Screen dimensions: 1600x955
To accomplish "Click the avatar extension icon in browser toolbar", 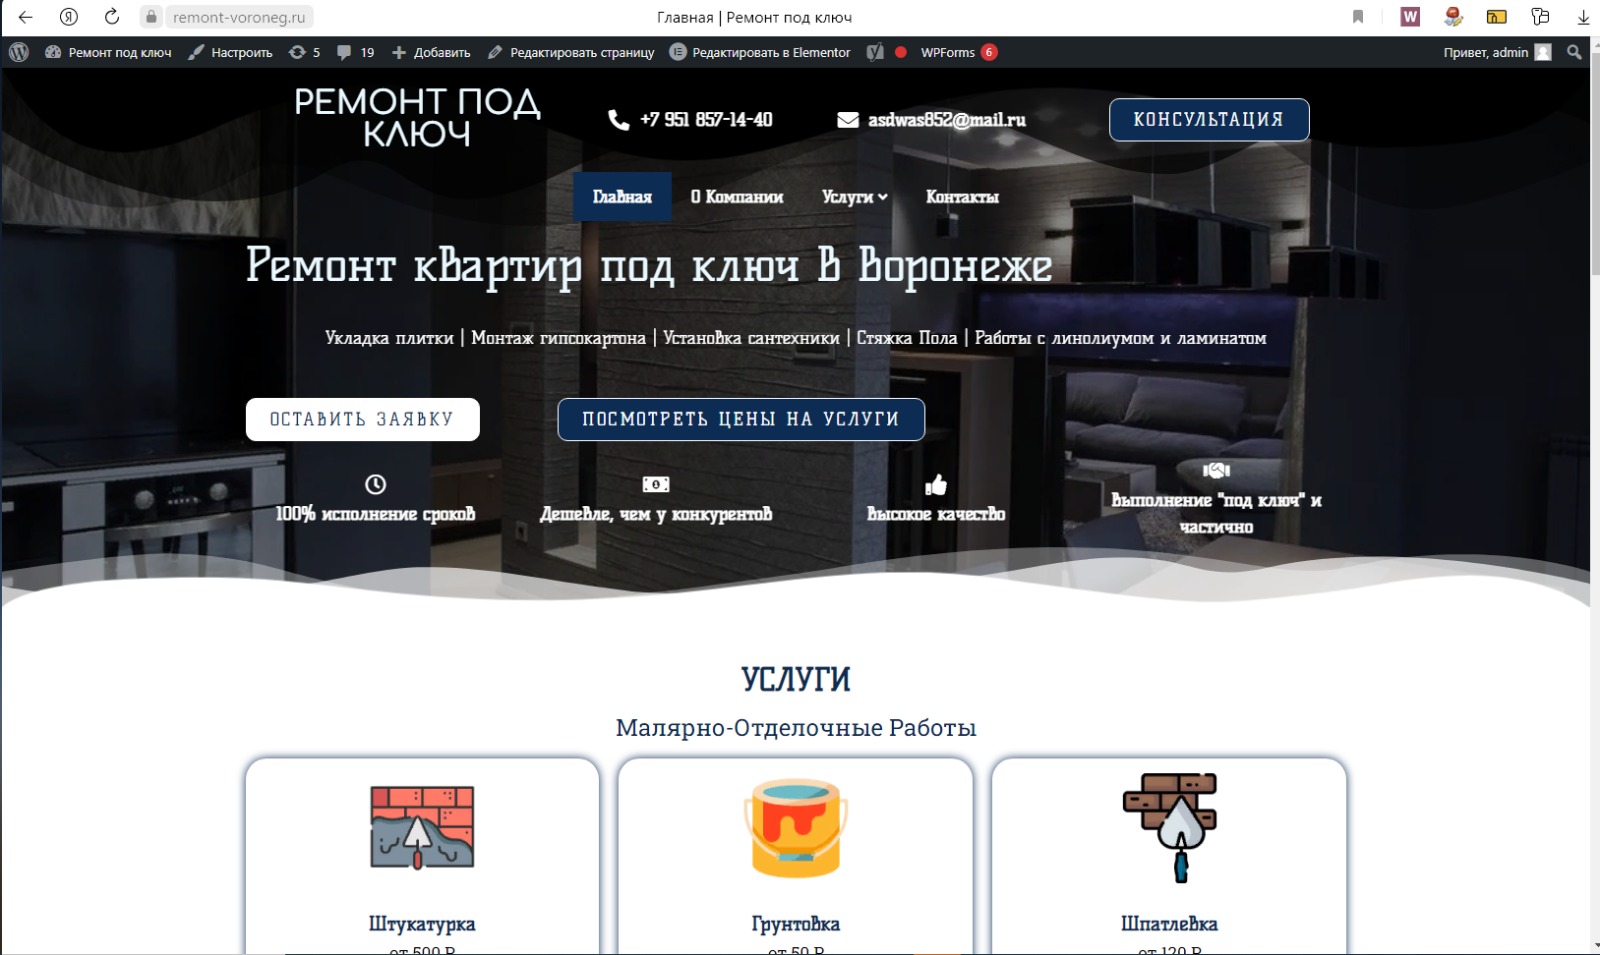I will [x=1453, y=17].
